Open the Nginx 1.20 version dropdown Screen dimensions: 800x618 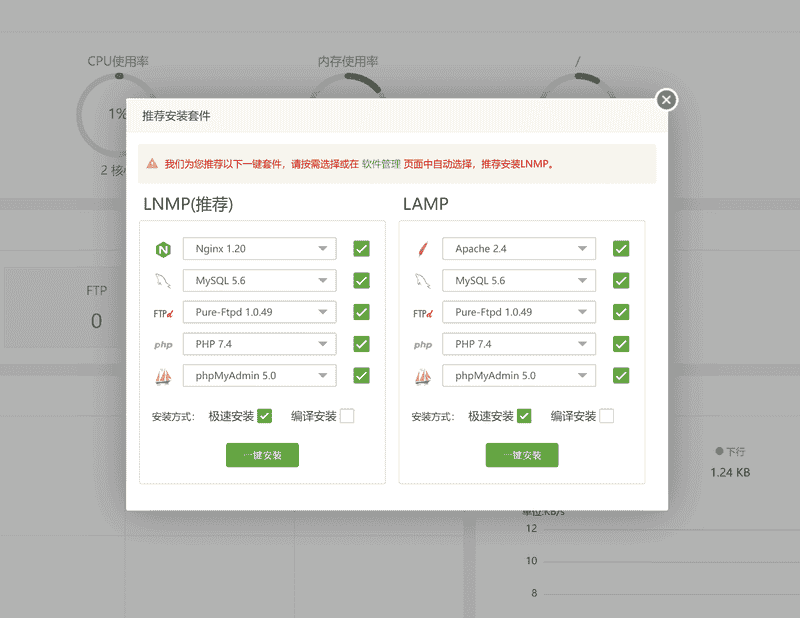pos(260,249)
